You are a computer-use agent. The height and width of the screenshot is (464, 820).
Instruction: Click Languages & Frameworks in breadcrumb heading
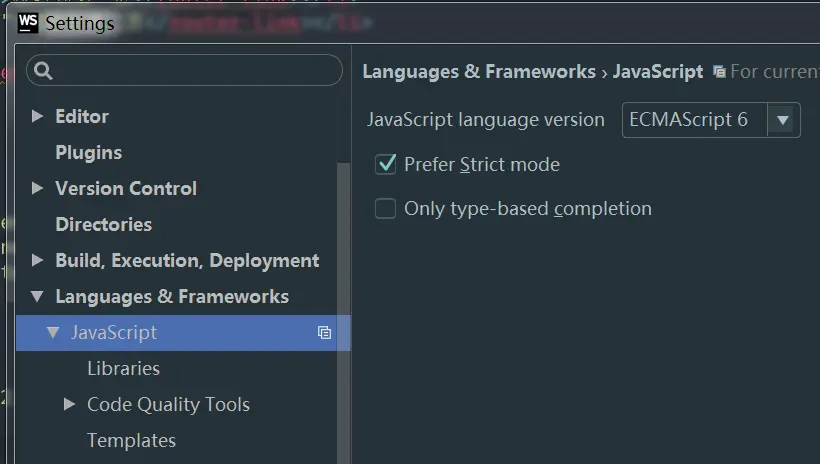479,72
